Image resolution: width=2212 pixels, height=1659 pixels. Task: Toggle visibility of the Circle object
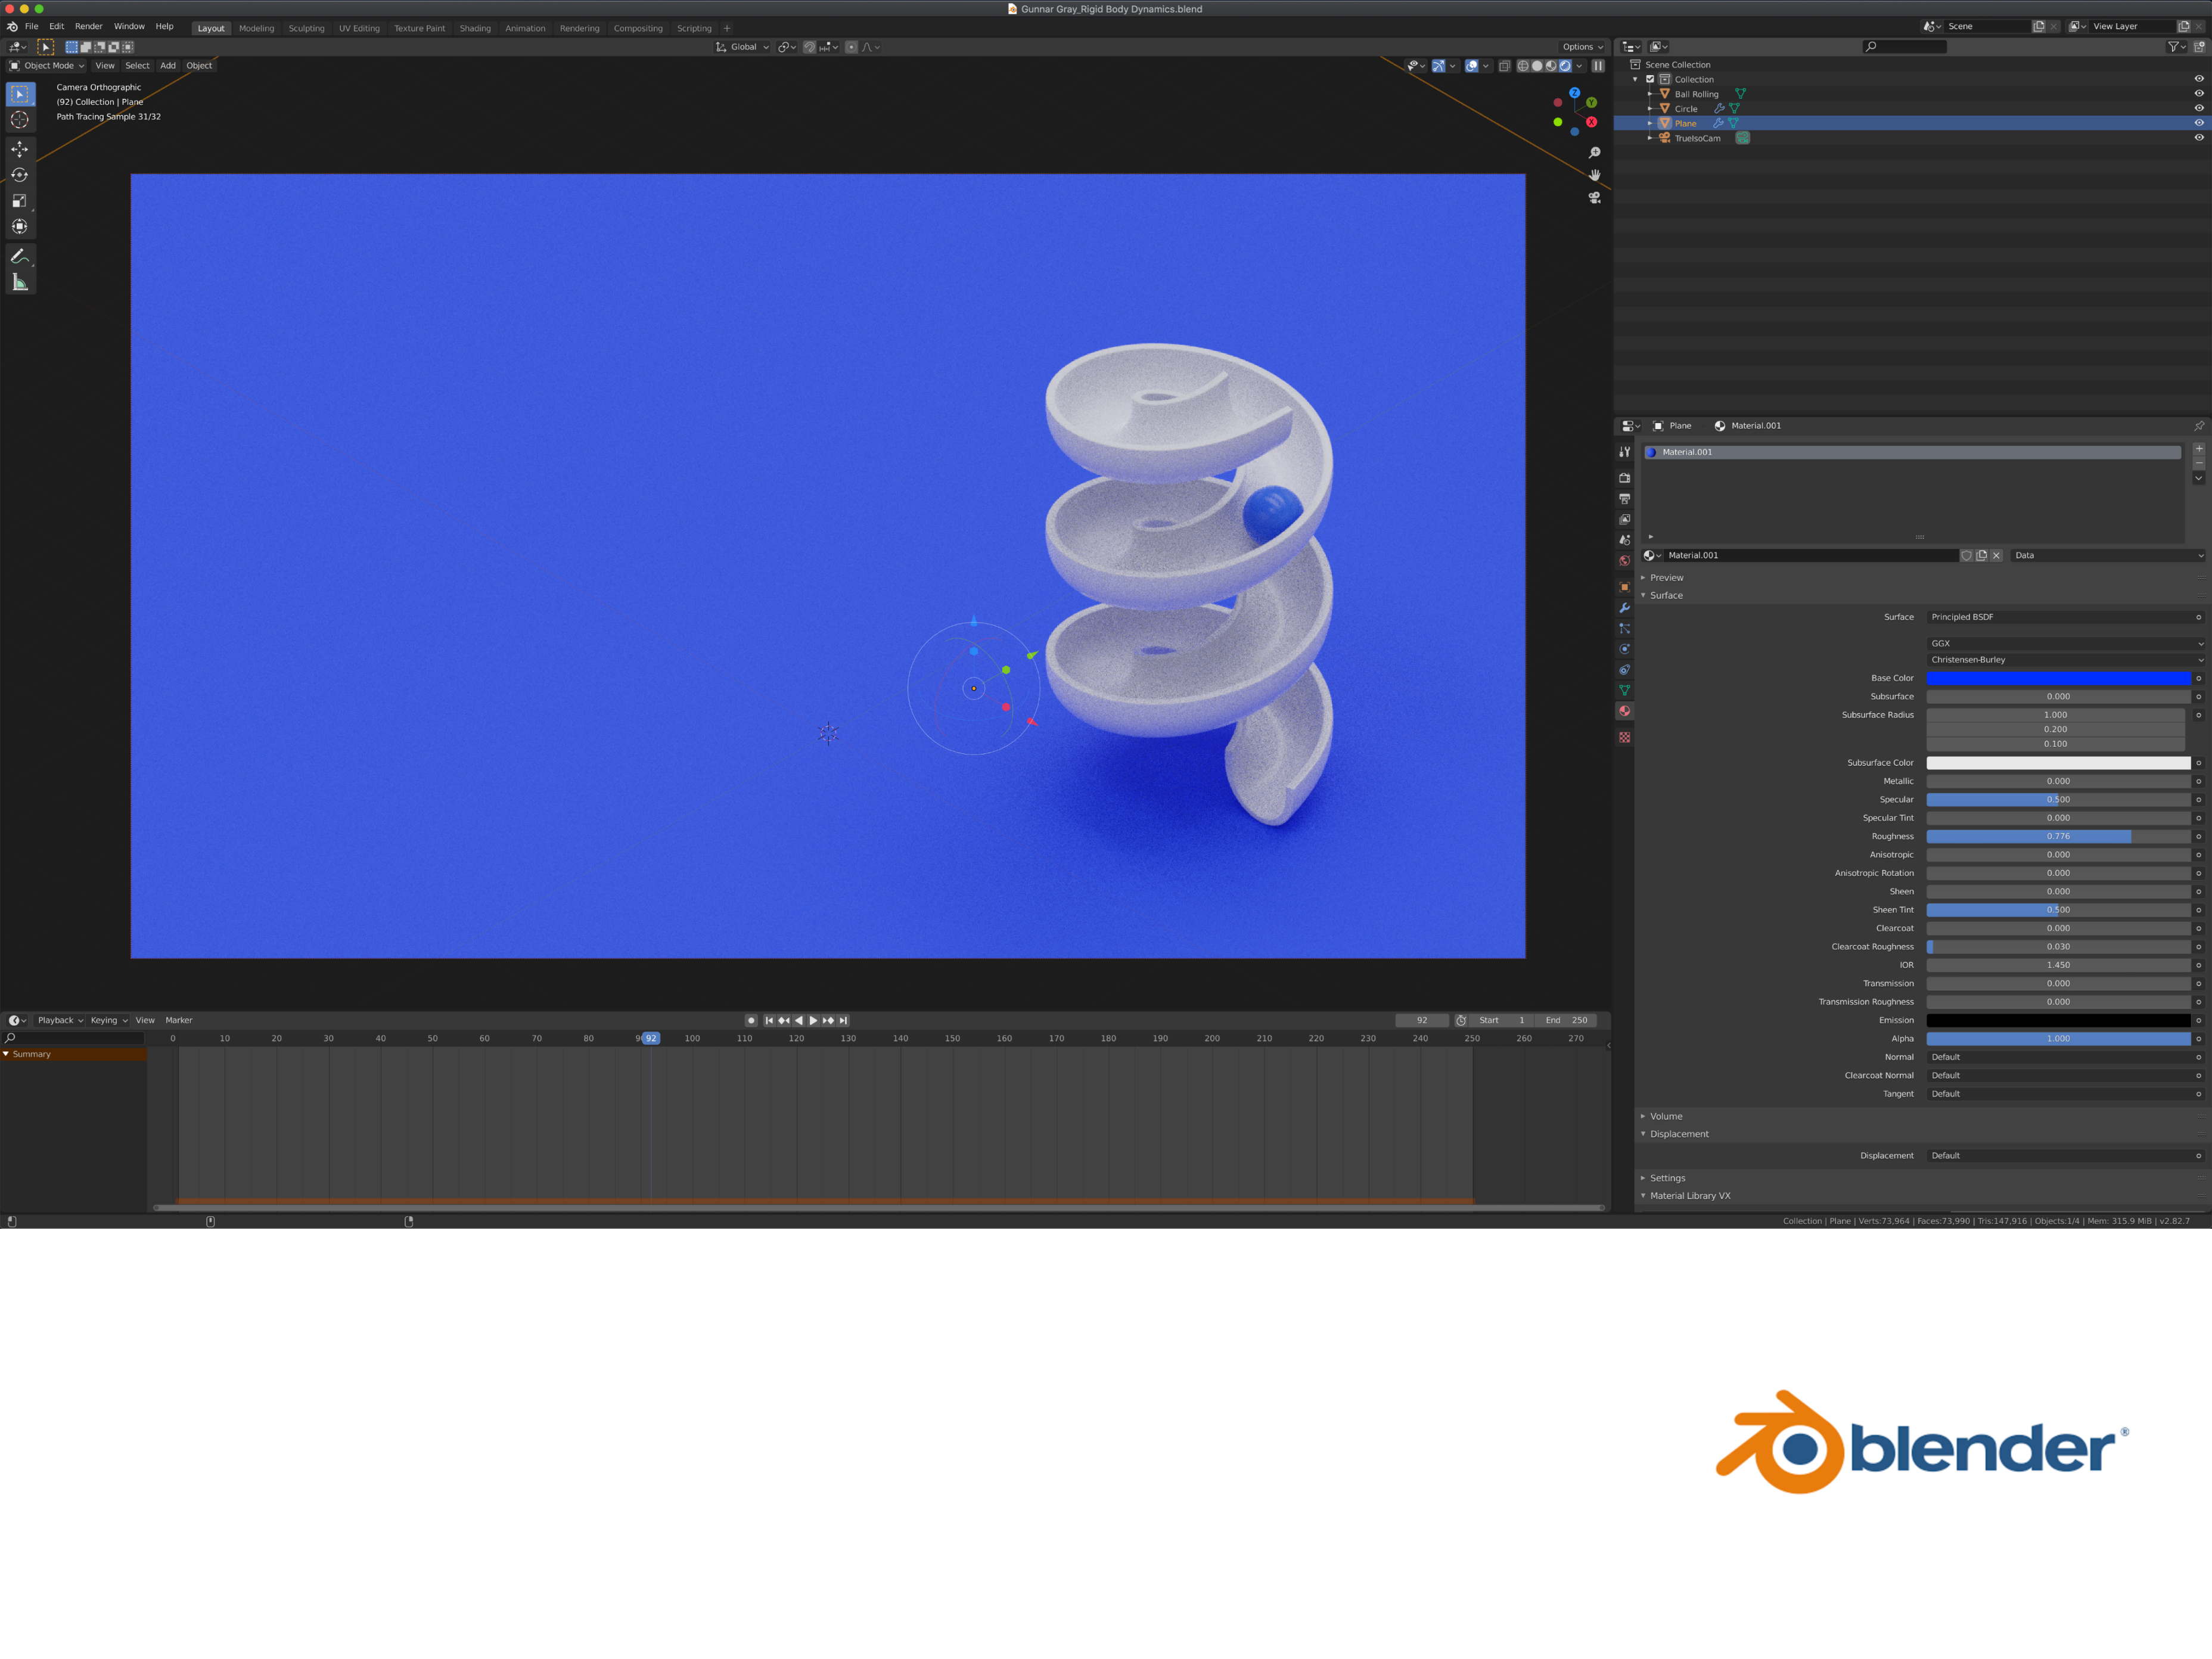(x=2198, y=108)
